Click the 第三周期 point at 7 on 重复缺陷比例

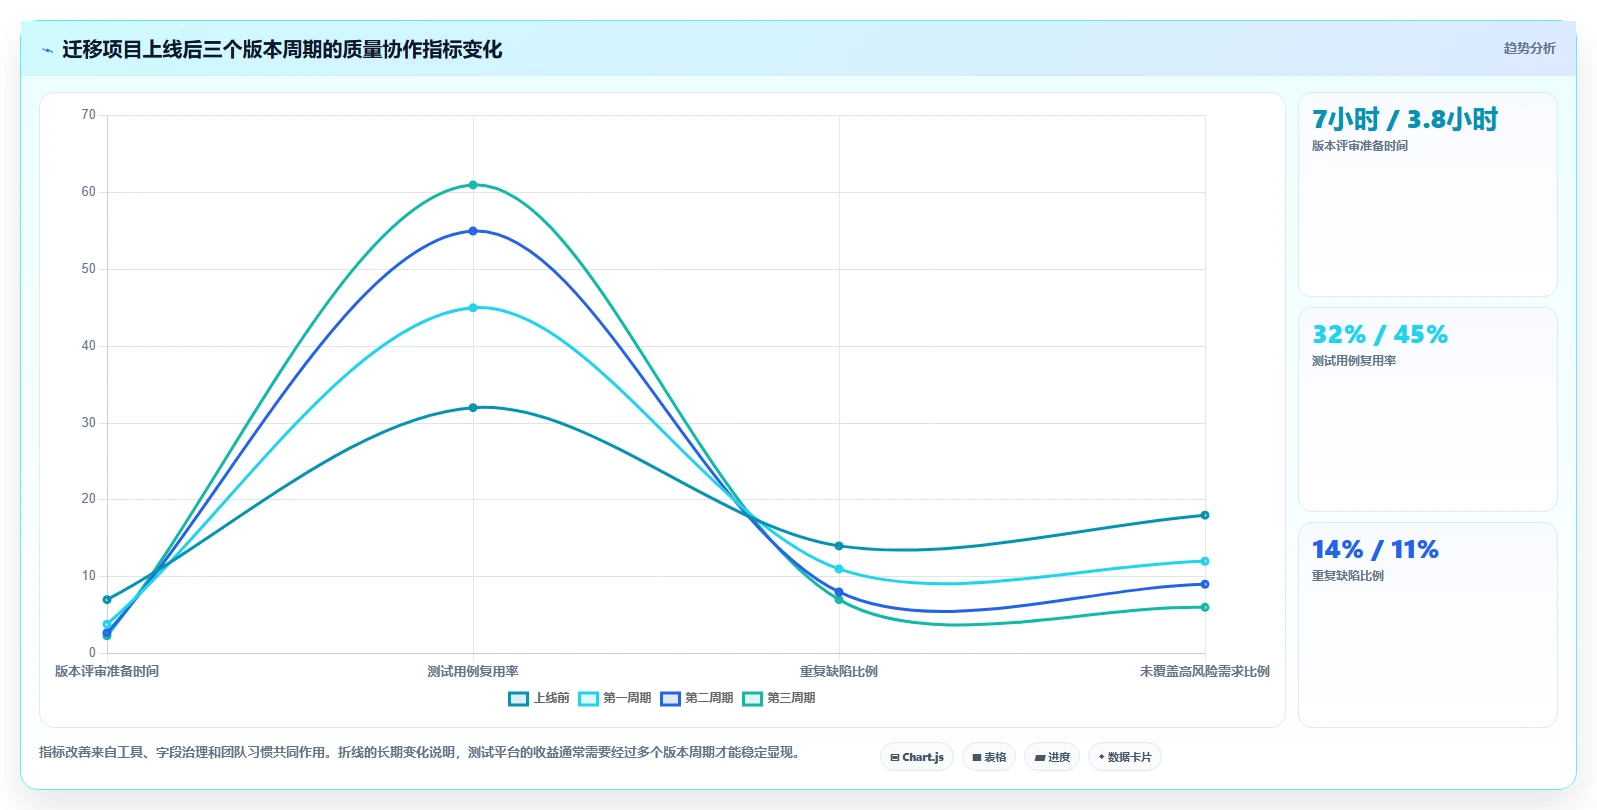[x=839, y=600]
